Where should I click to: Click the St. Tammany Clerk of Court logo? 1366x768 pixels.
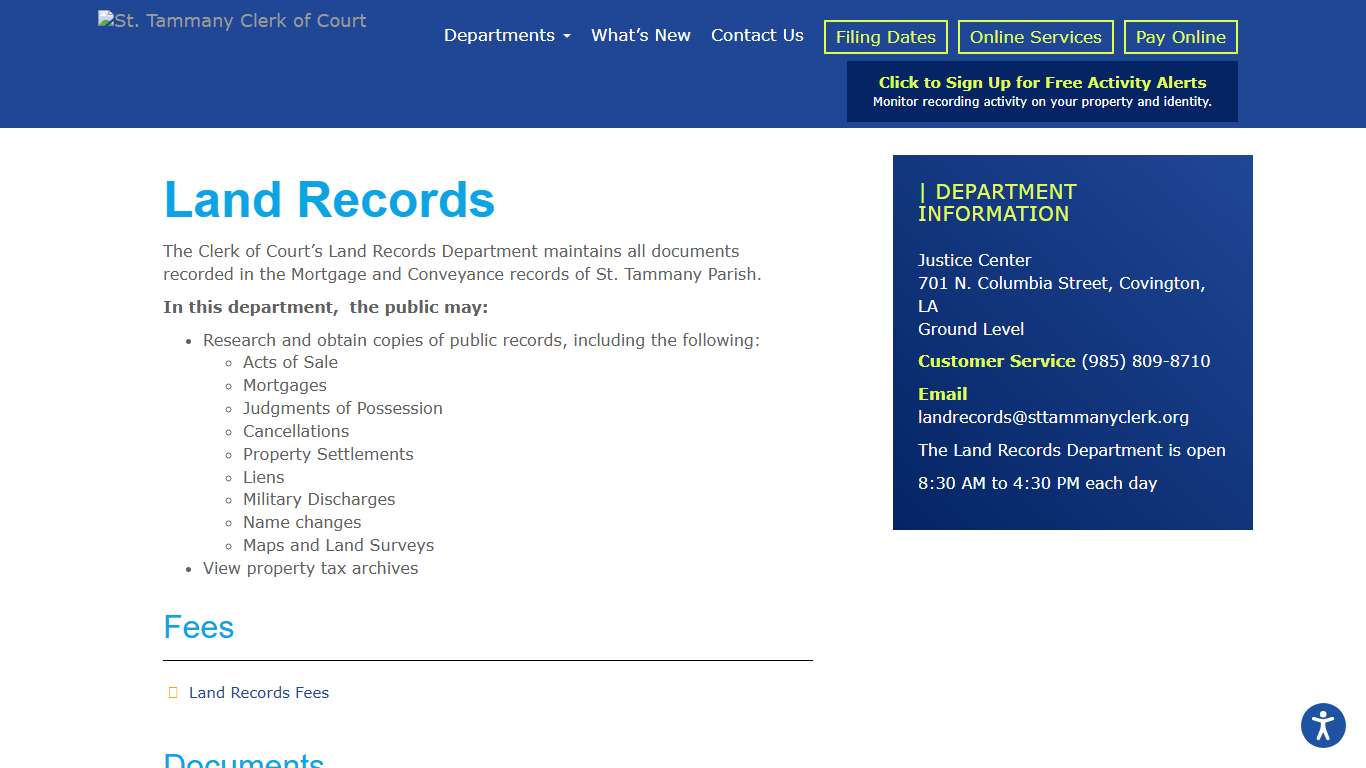click(231, 19)
